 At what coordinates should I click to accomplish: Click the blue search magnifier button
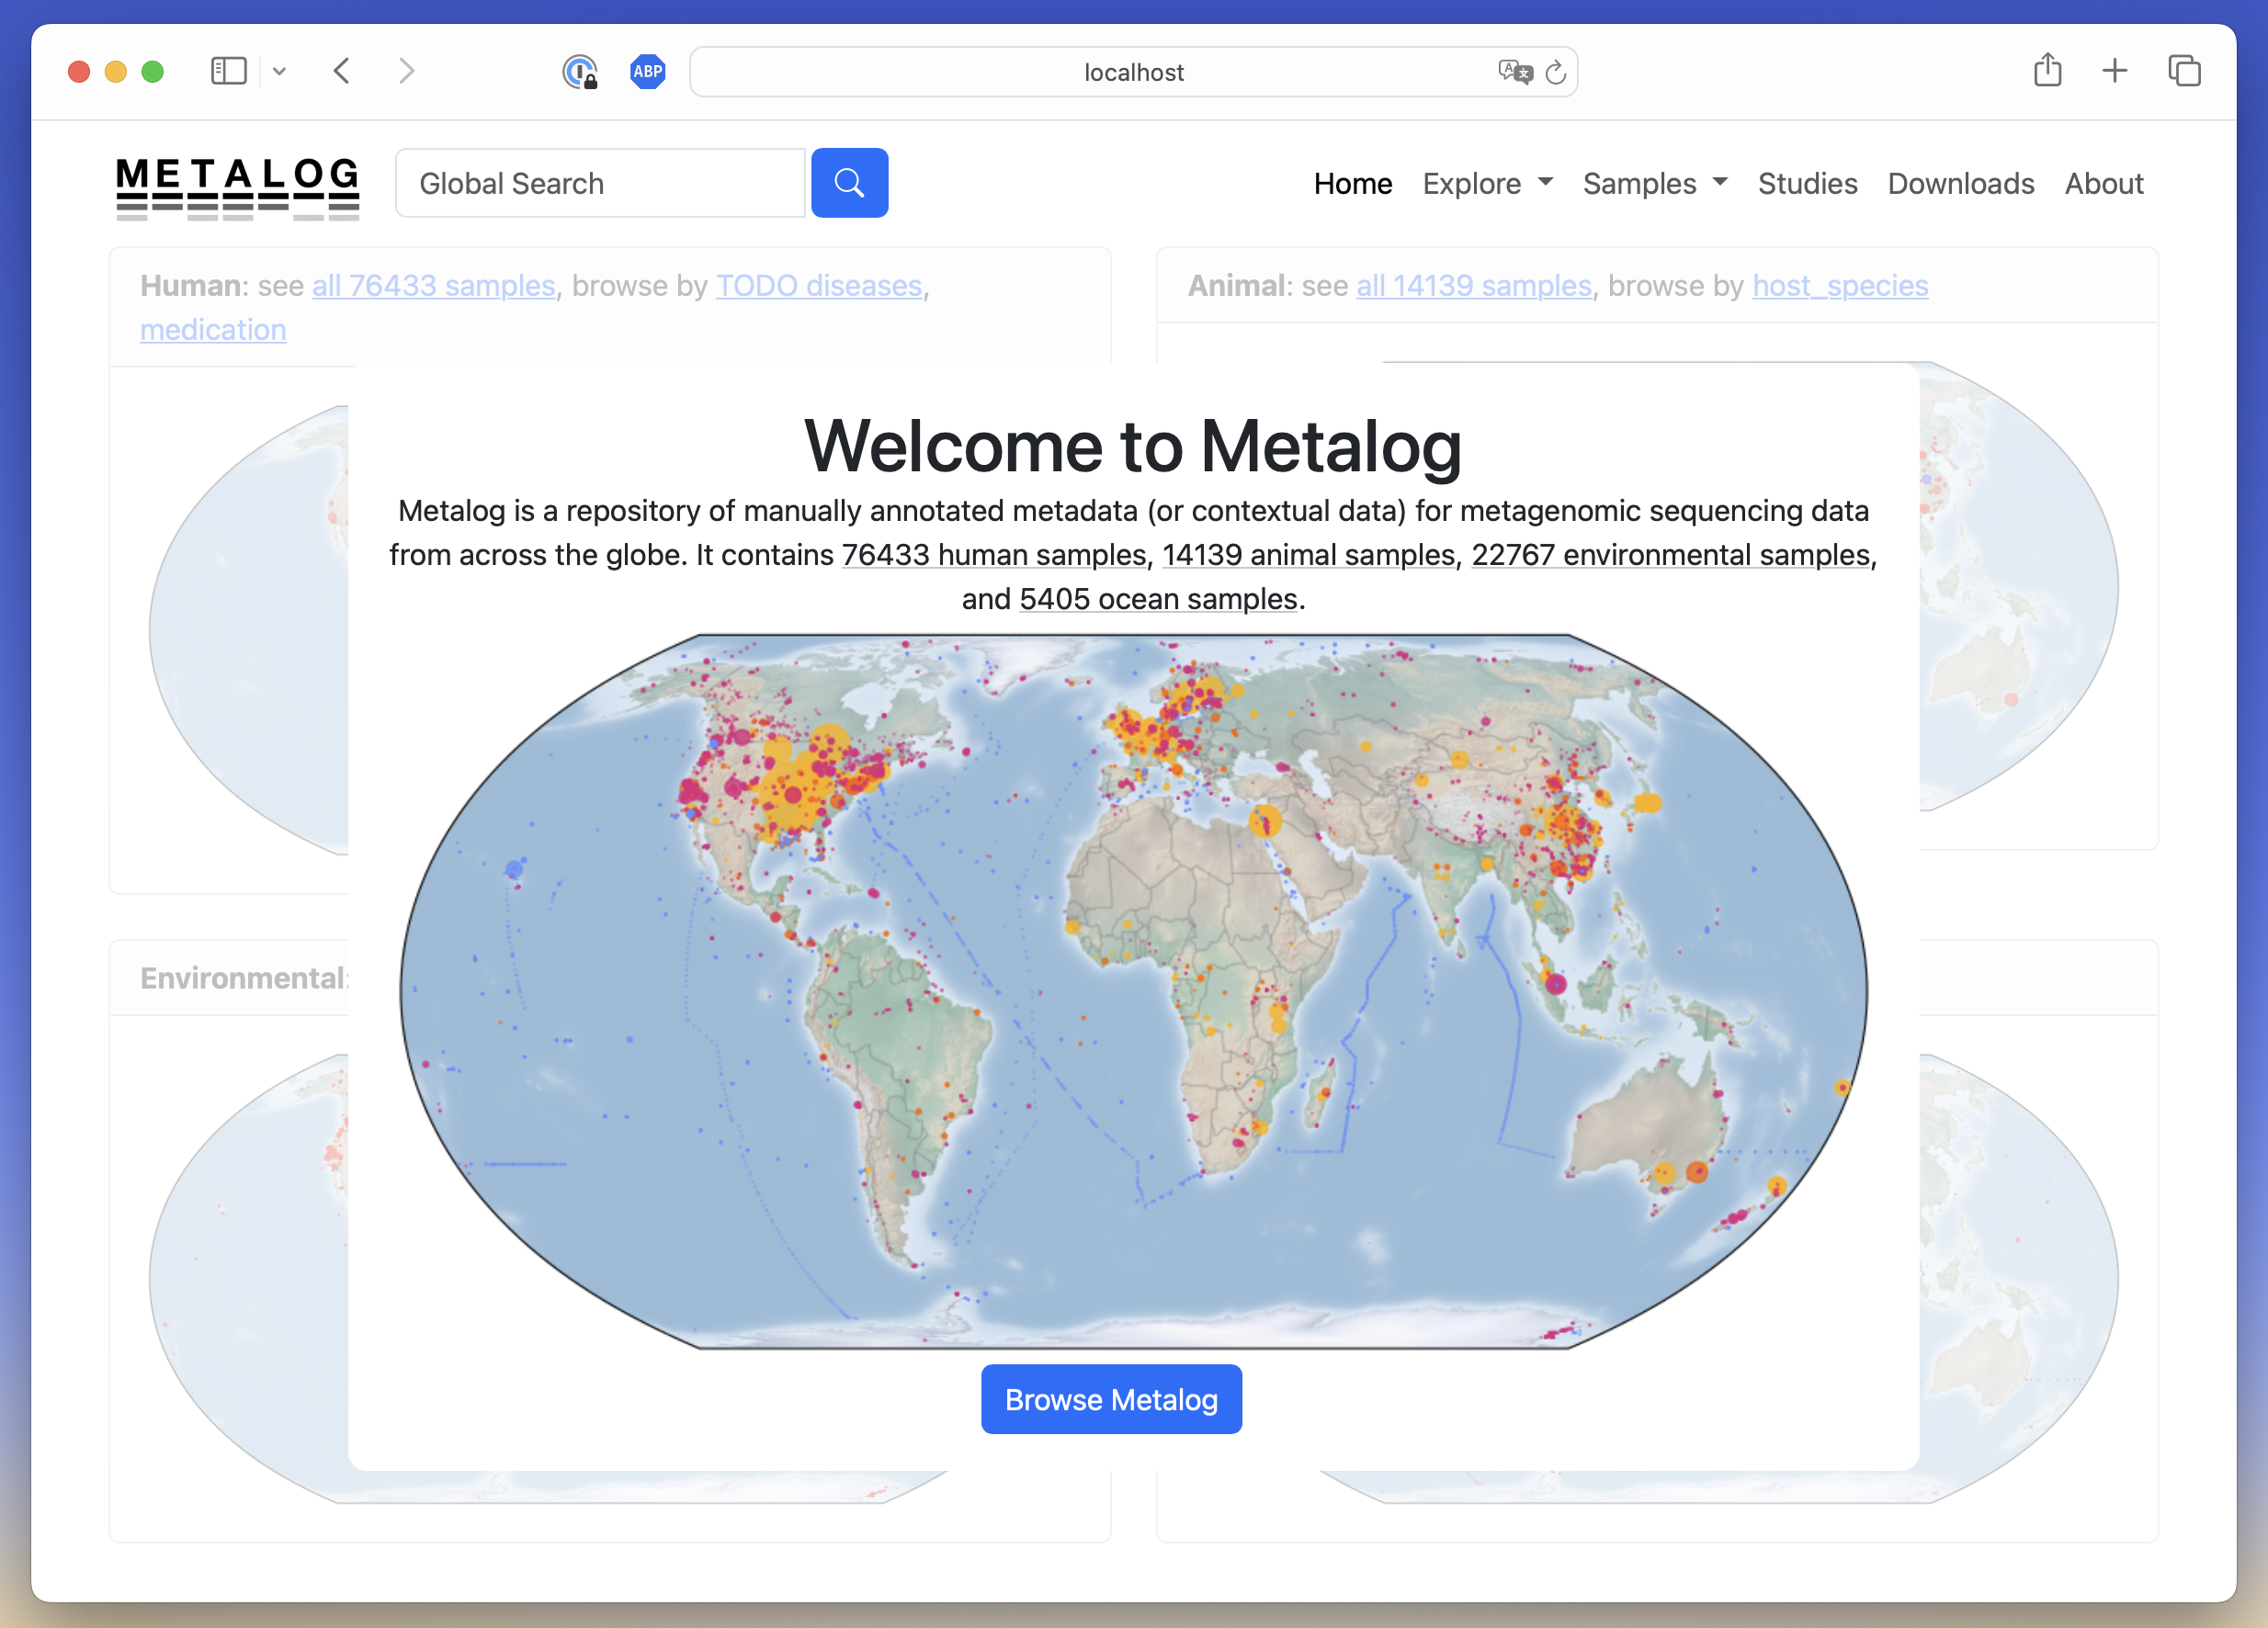pyautogui.click(x=849, y=183)
